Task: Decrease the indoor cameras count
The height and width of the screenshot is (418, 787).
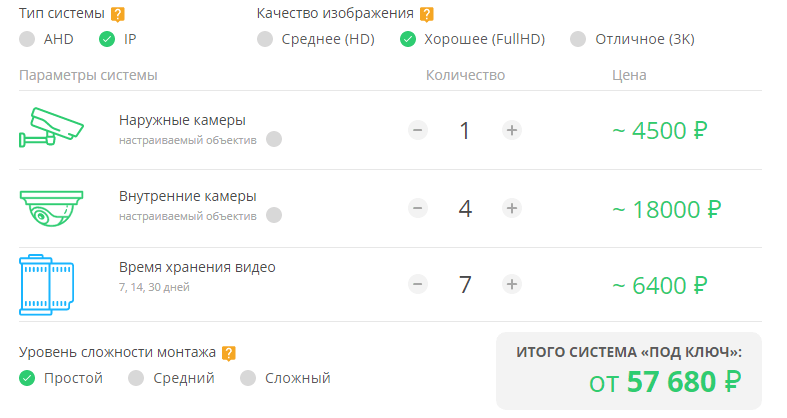Action: (x=418, y=208)
